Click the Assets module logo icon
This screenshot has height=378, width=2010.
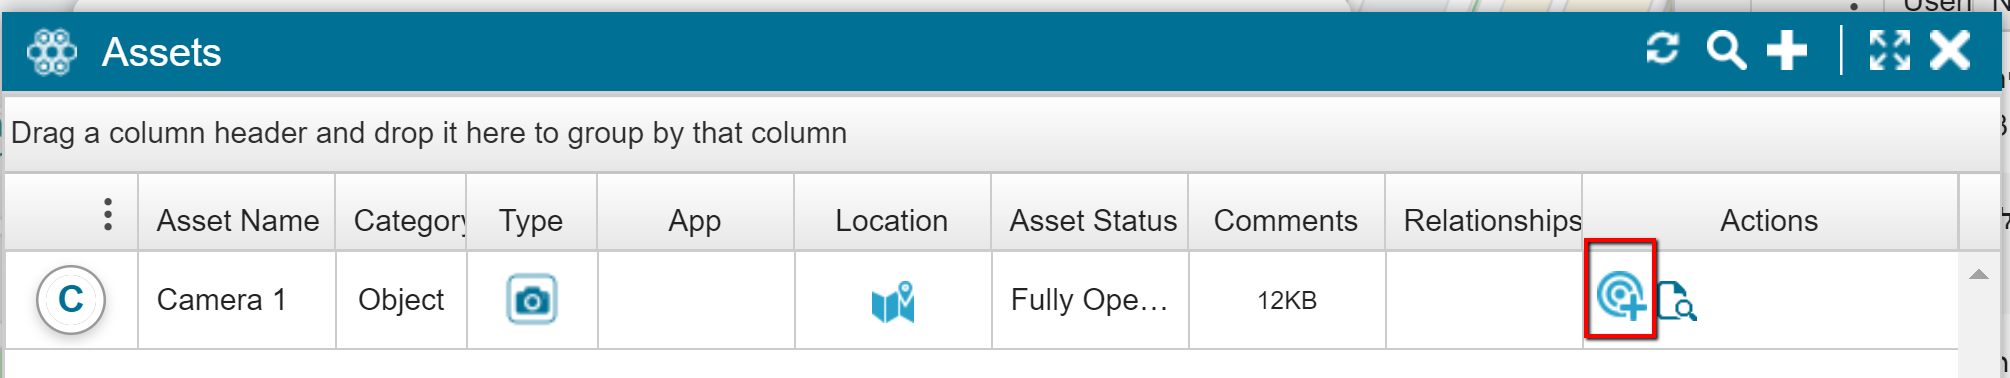tap(52, 52)
